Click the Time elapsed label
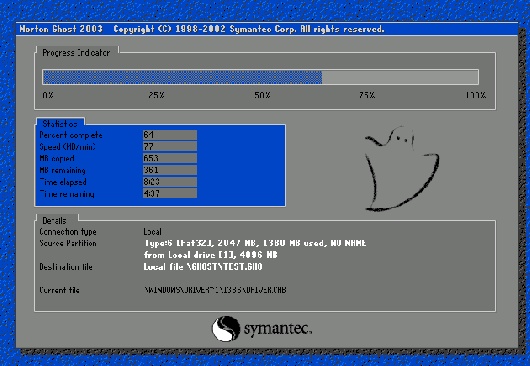Screen dimensions: 530x366 pos(63,182)
